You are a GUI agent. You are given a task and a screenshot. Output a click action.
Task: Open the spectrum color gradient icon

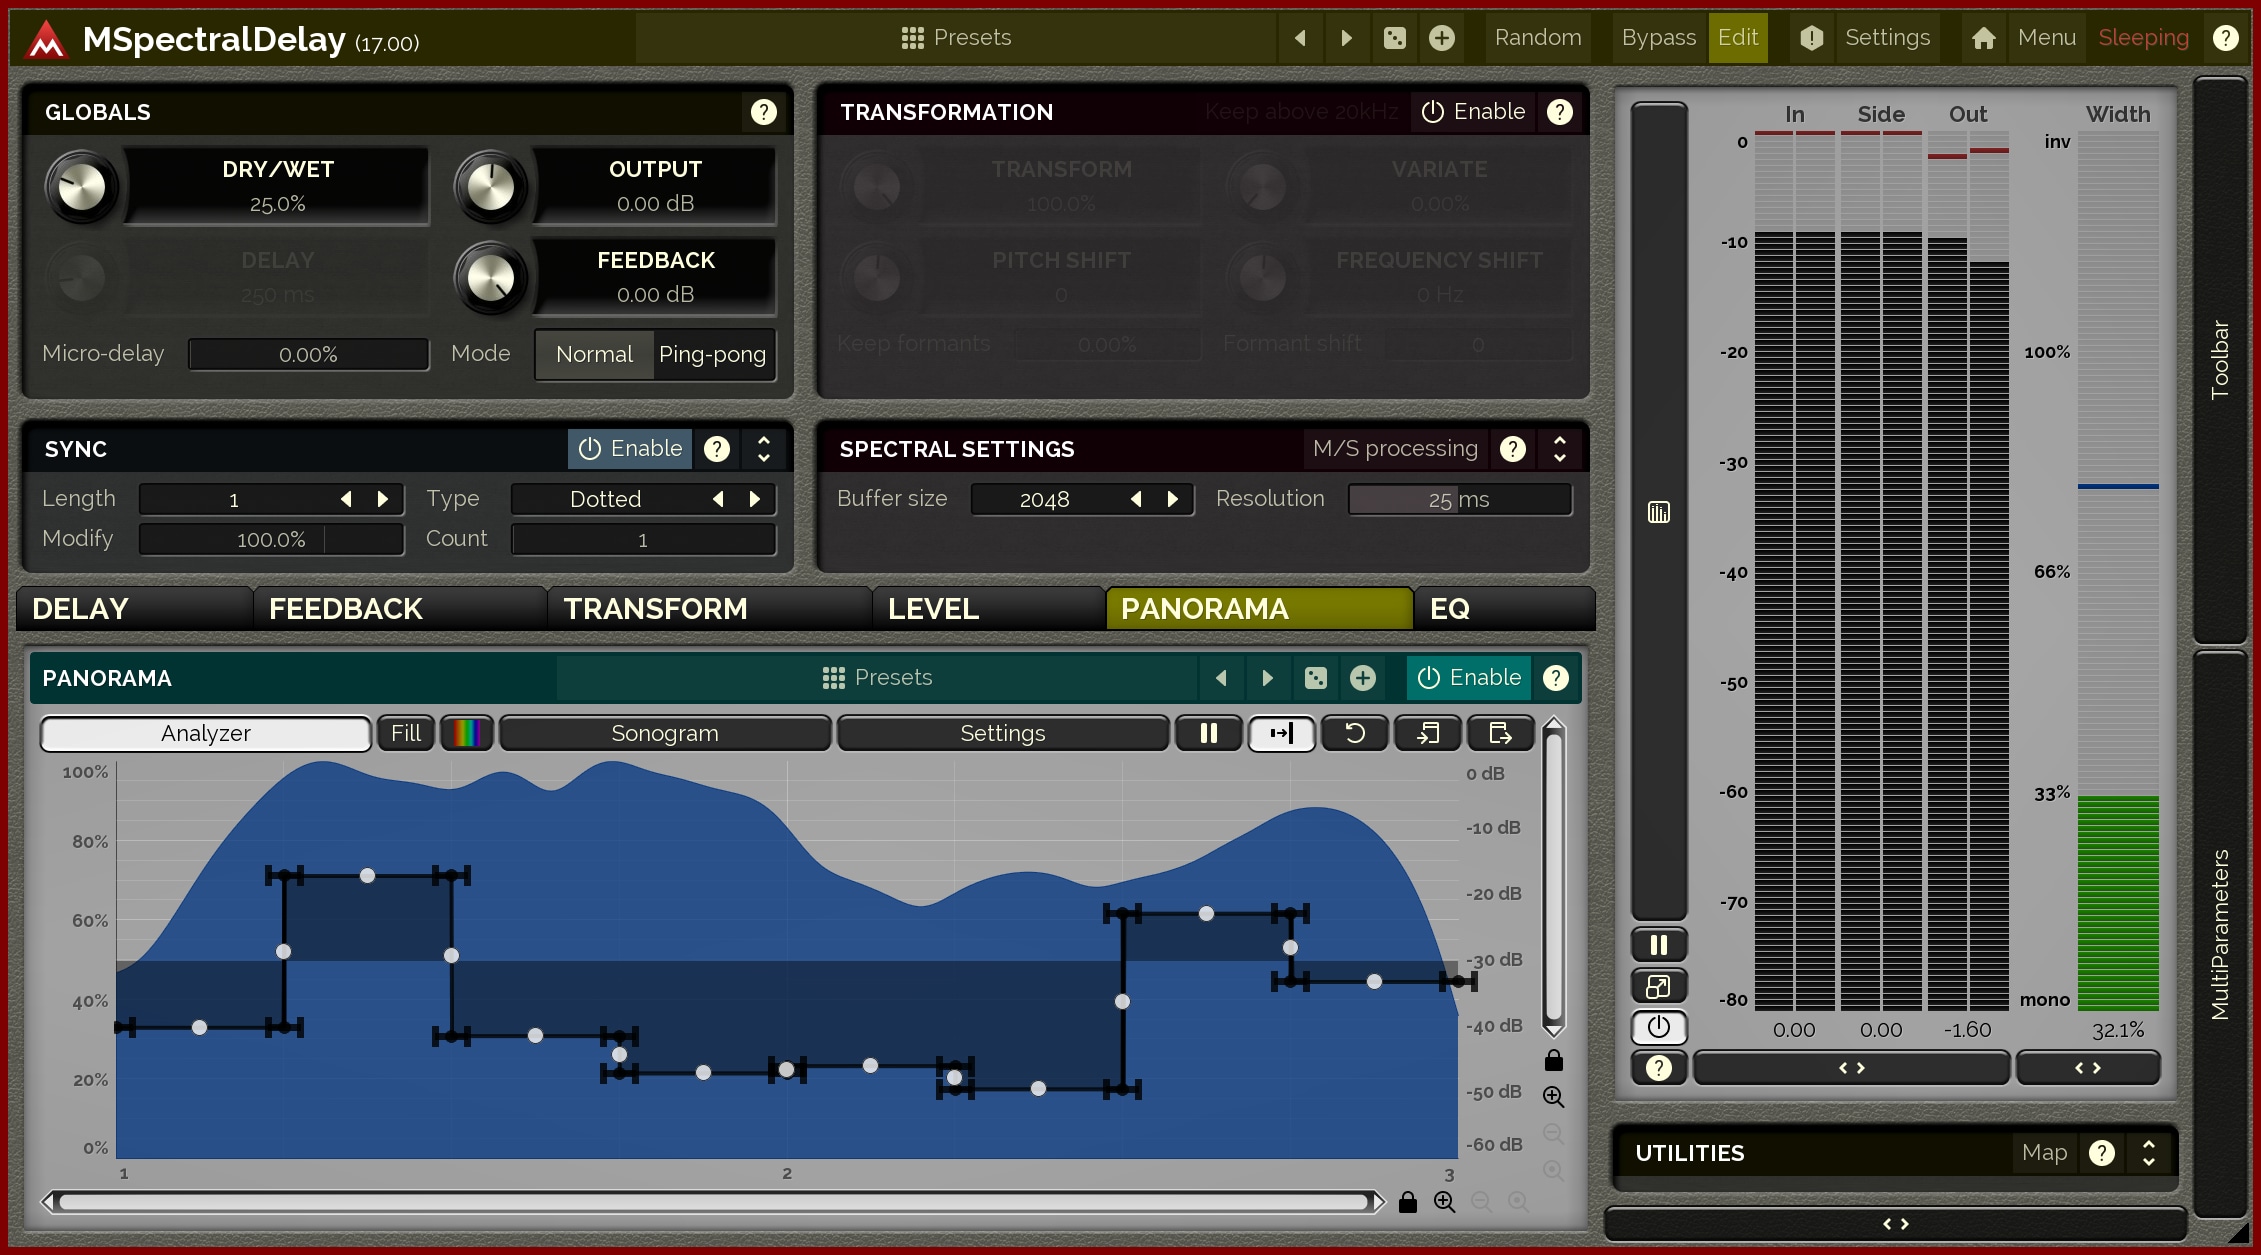(467, 733)
